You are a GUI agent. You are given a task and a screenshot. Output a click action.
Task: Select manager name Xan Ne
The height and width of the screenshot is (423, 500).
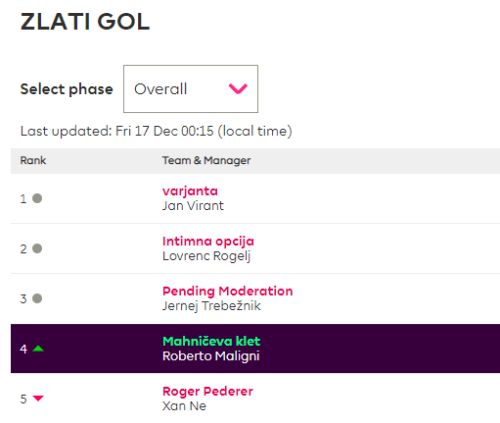click(184, 406)
